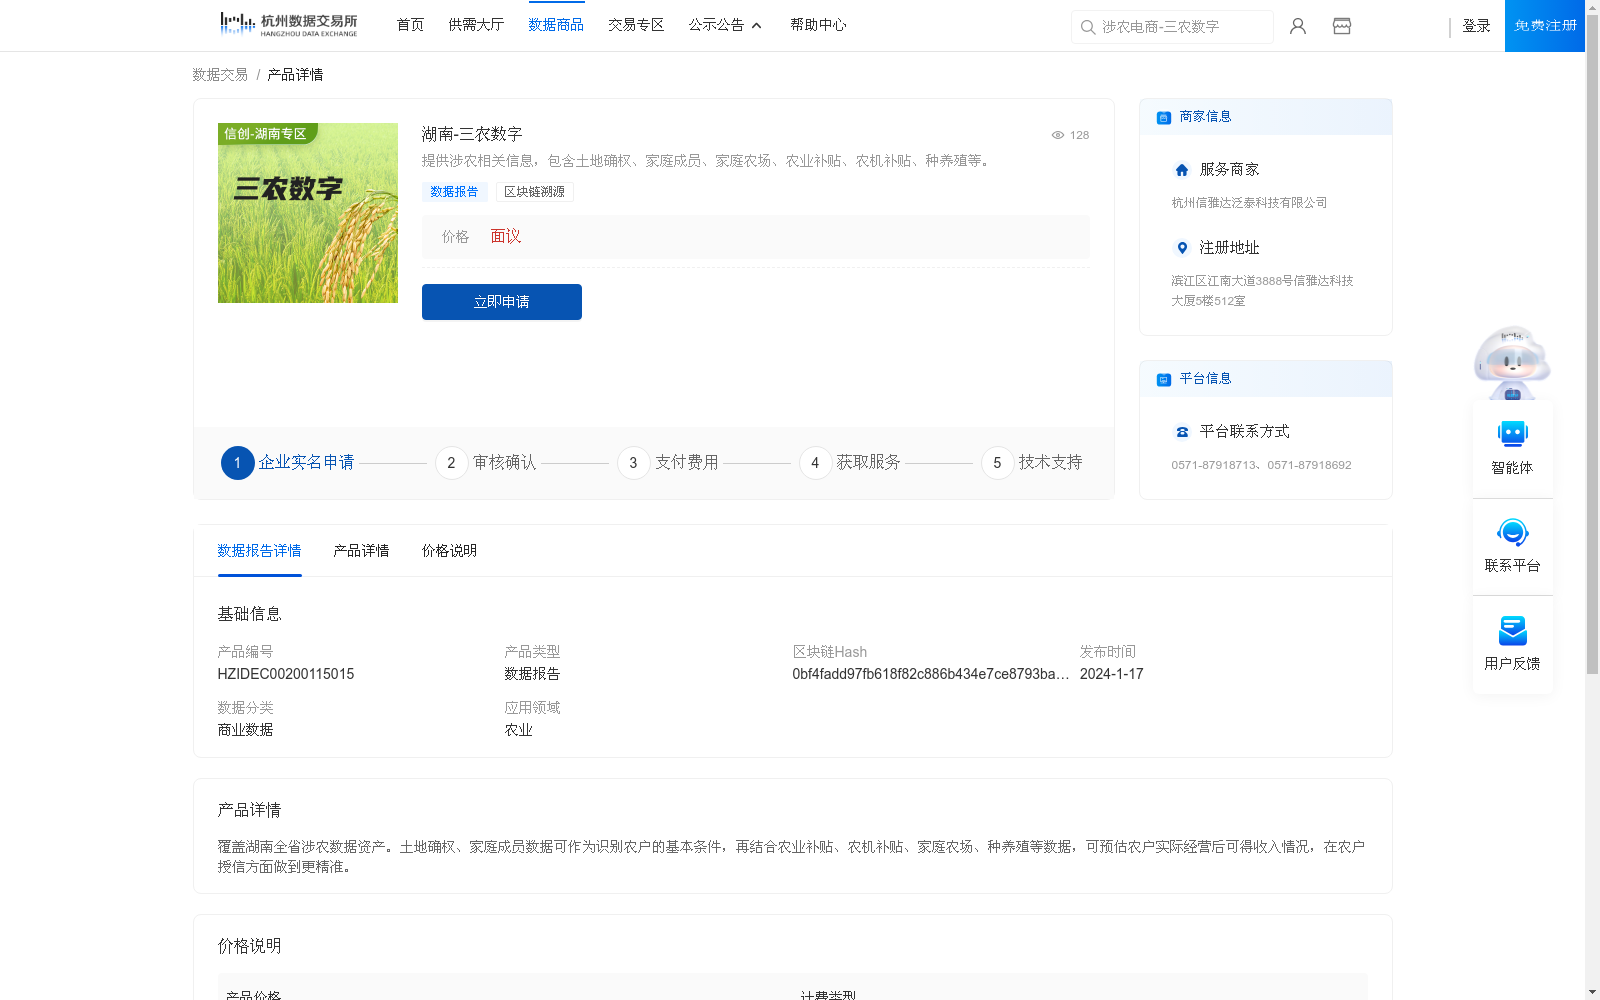Viewport: 1600px width, 1000px height.
Task: Click the 立即申请 button
Action: coord(502,302)
